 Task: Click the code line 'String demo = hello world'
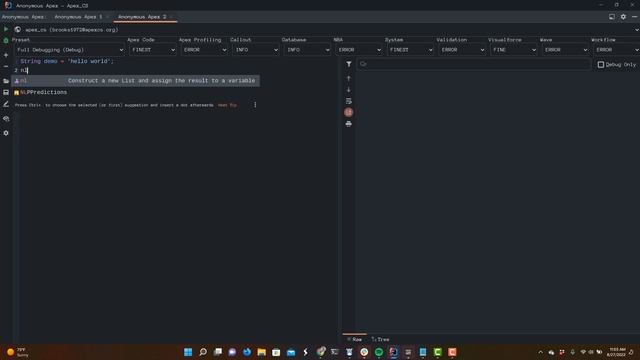coord(67,61)
